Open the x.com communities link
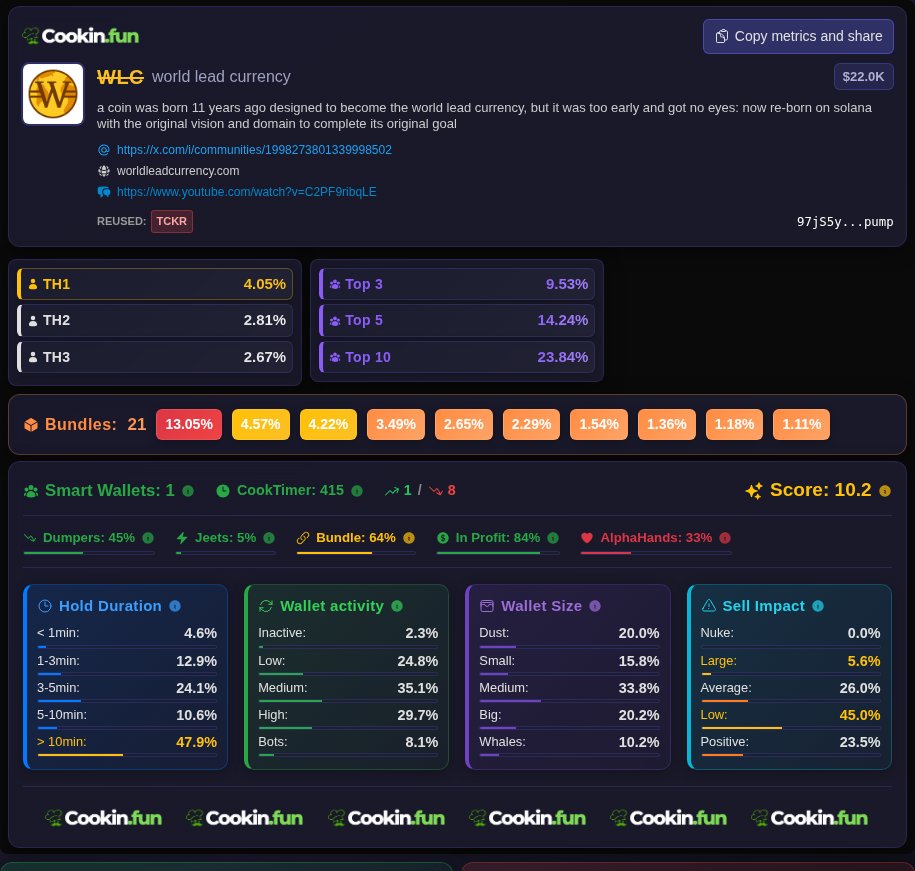This screenshot has width=915, height=871. pos(254,150)
